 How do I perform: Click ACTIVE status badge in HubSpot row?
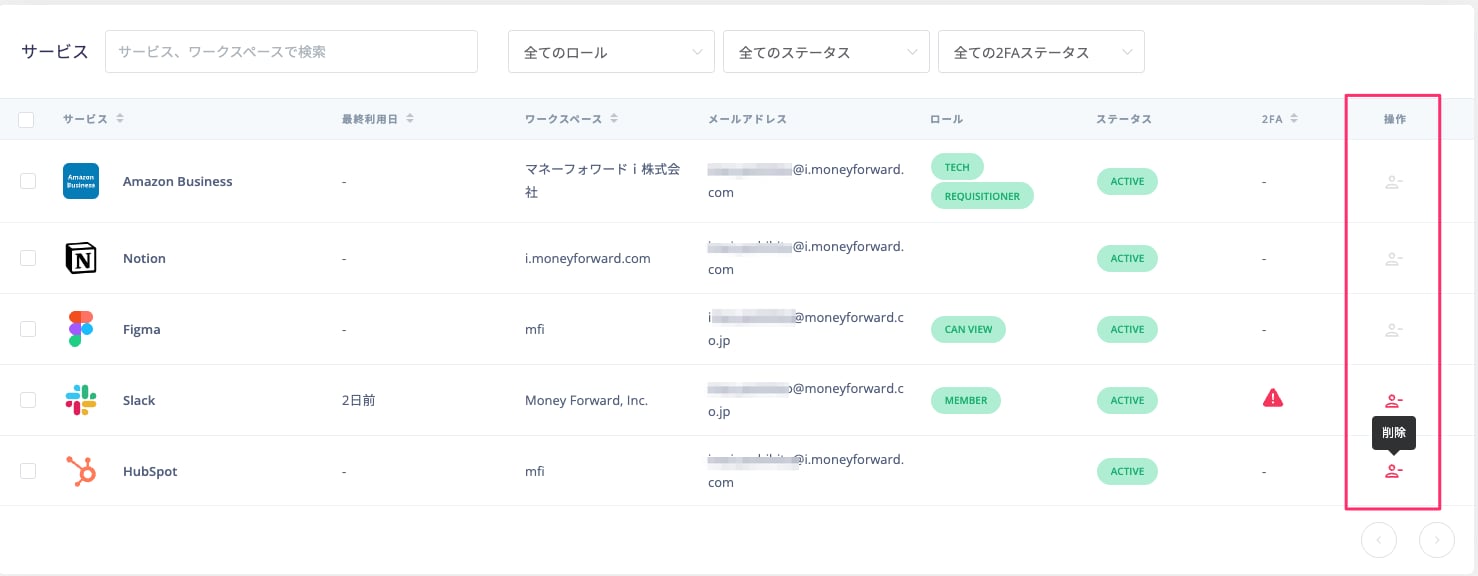[x=1127, y=471]
